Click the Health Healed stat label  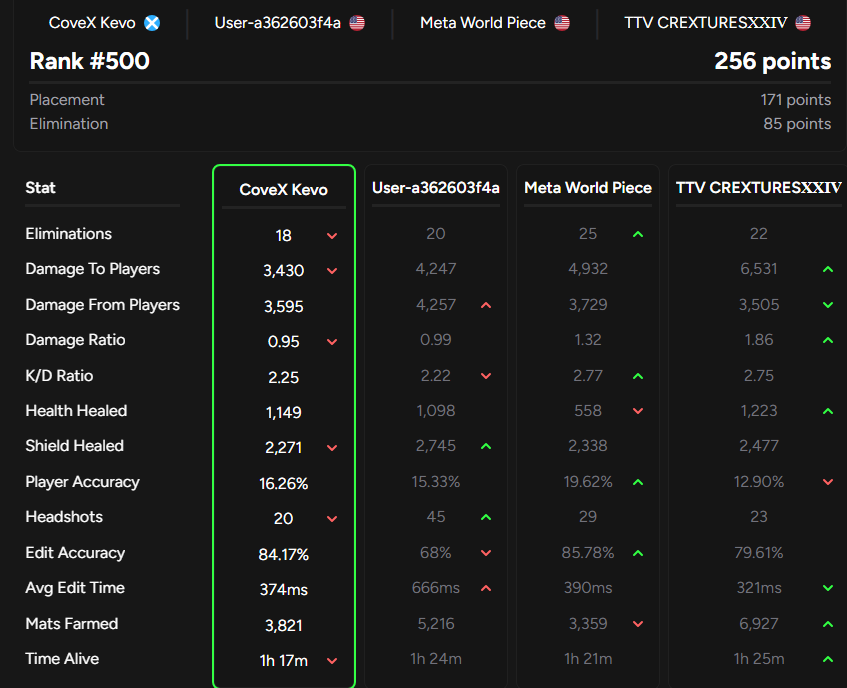tap(76, 411)
